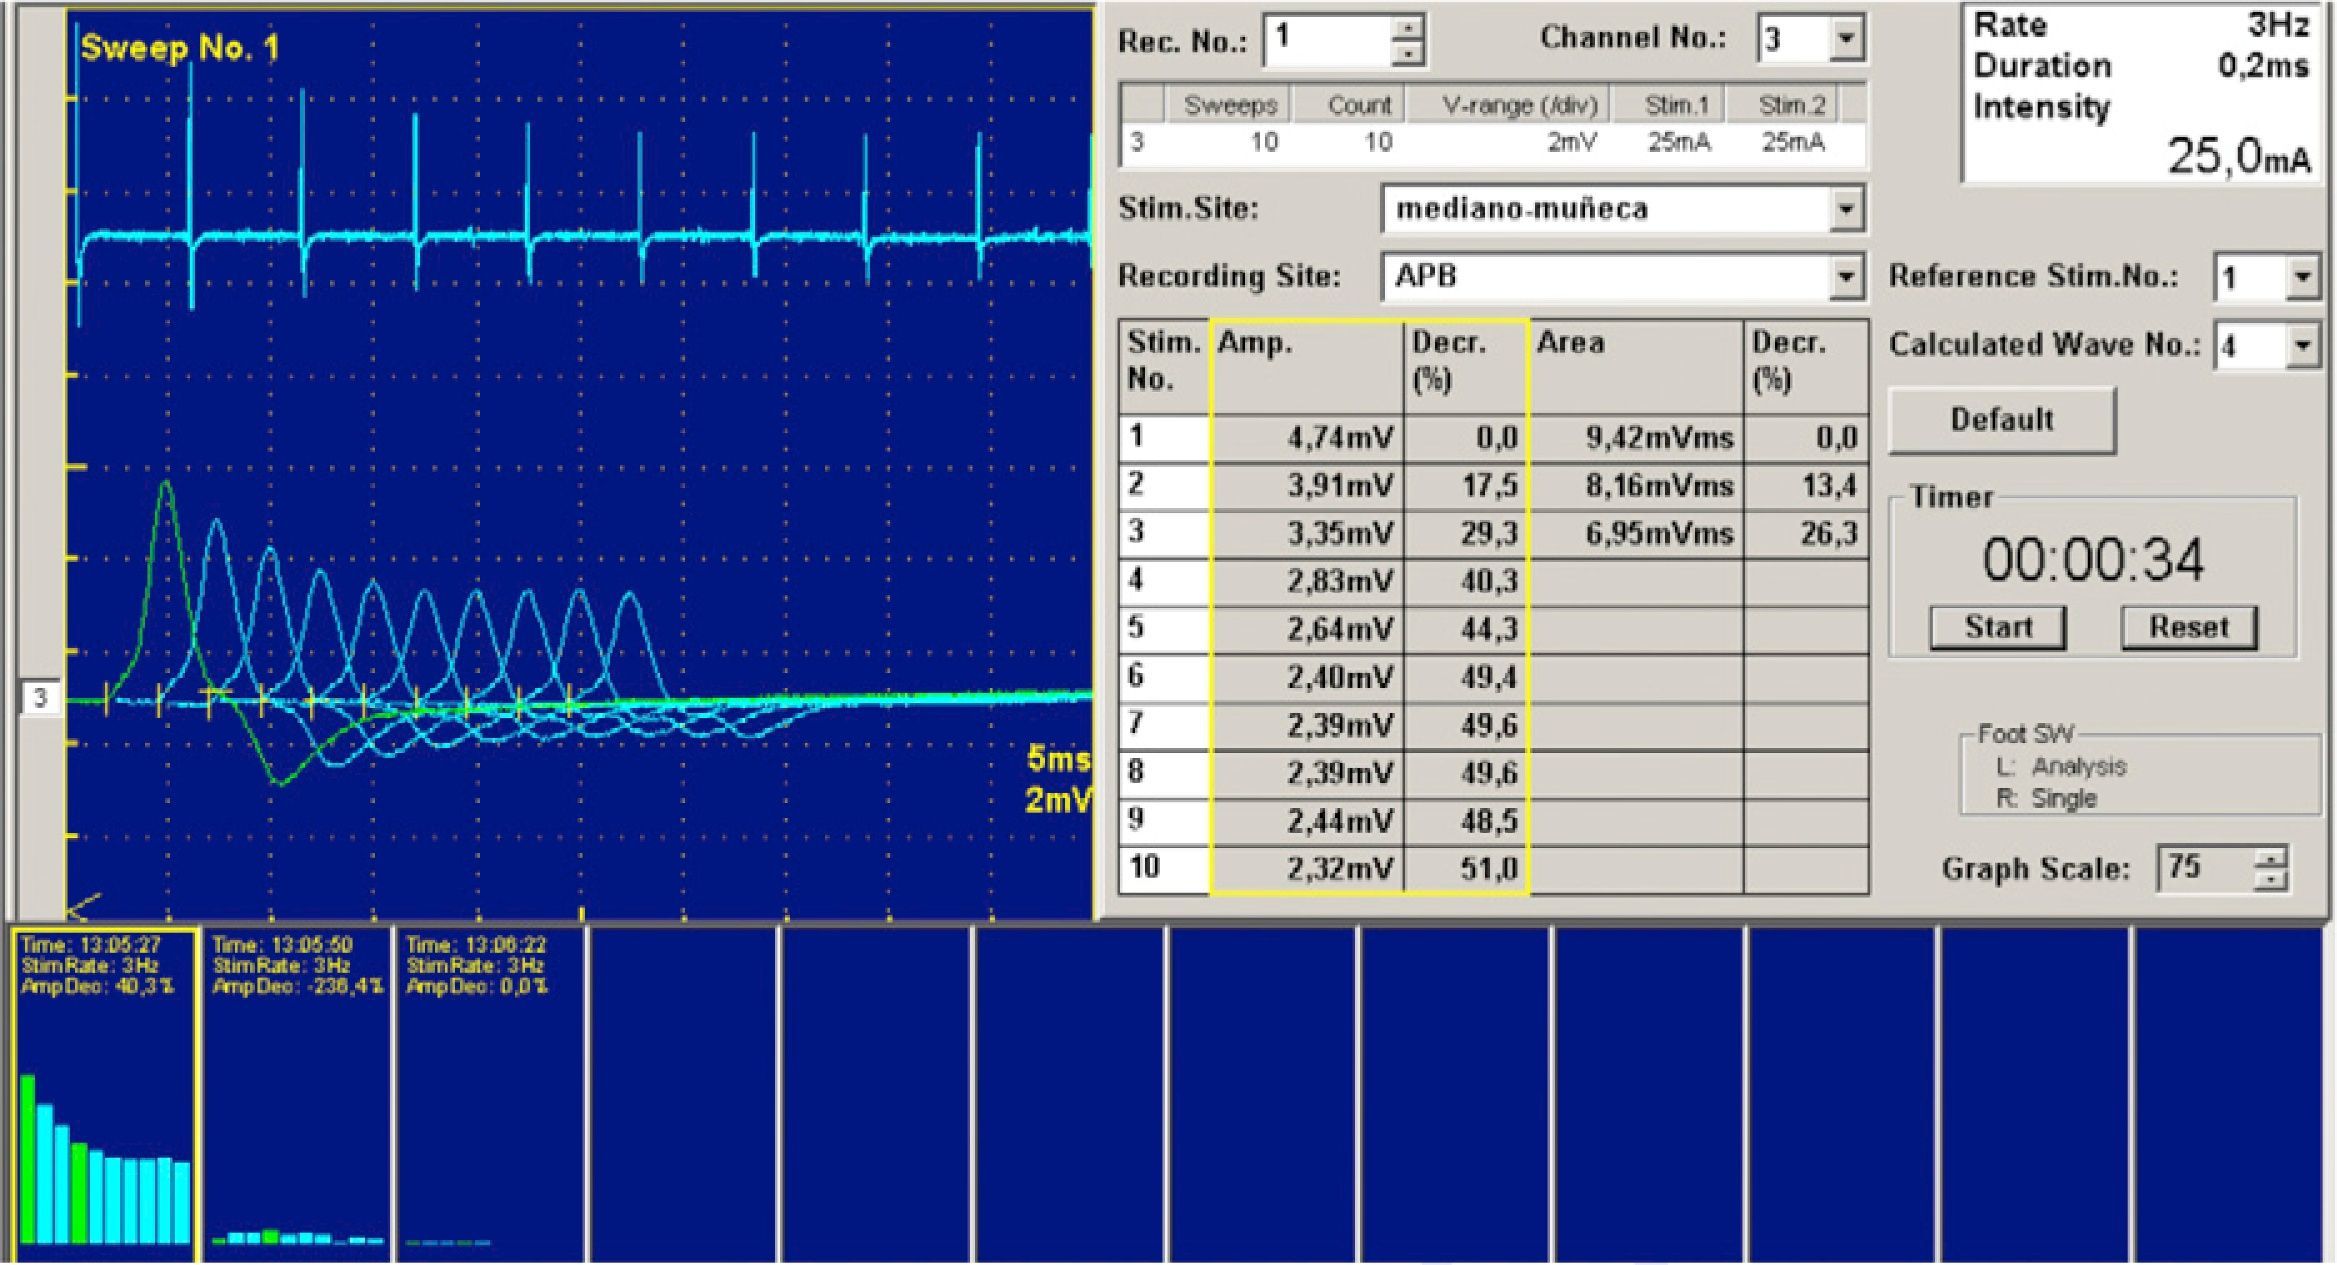
Task: Select the sweeps summary row showing 25mA
Action: [x=1490, y=142]
